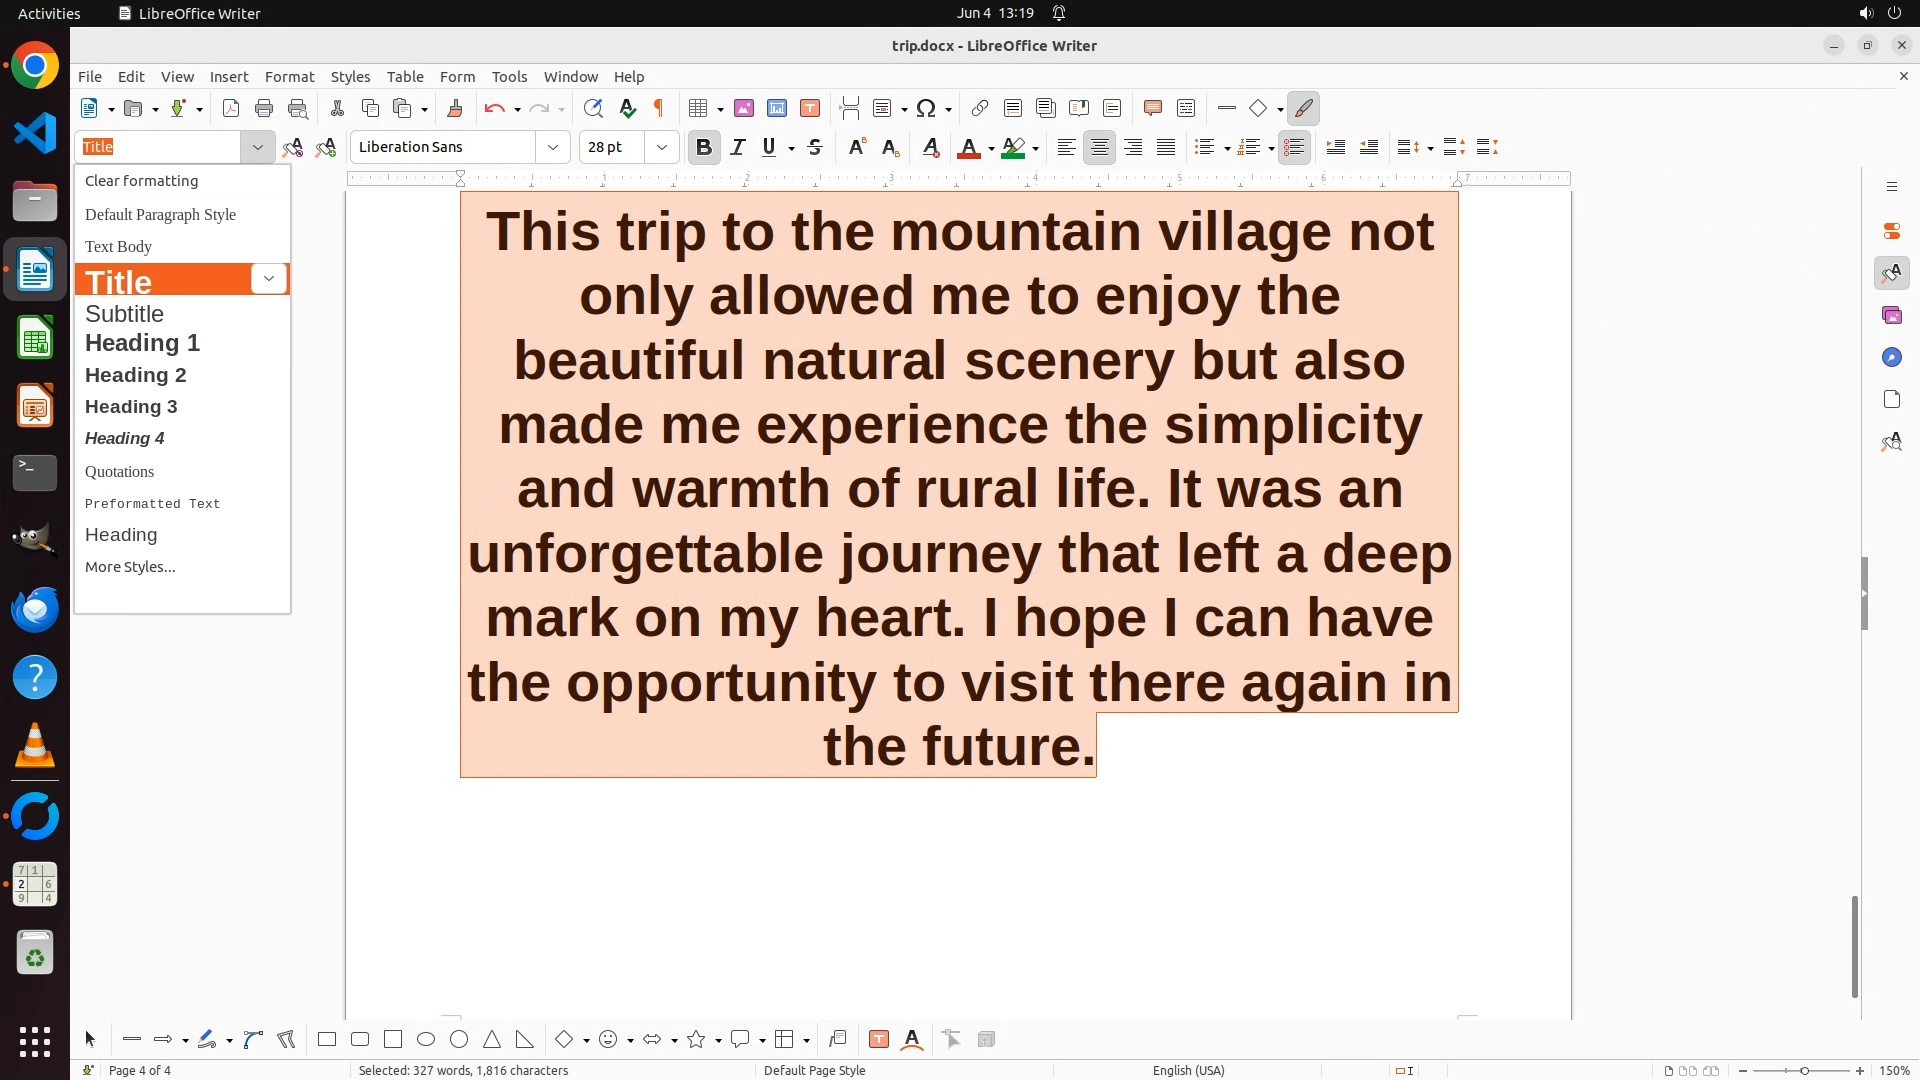Expand the Title style submenu arrow
1920x1080 pixels.
tap(269, 279)
